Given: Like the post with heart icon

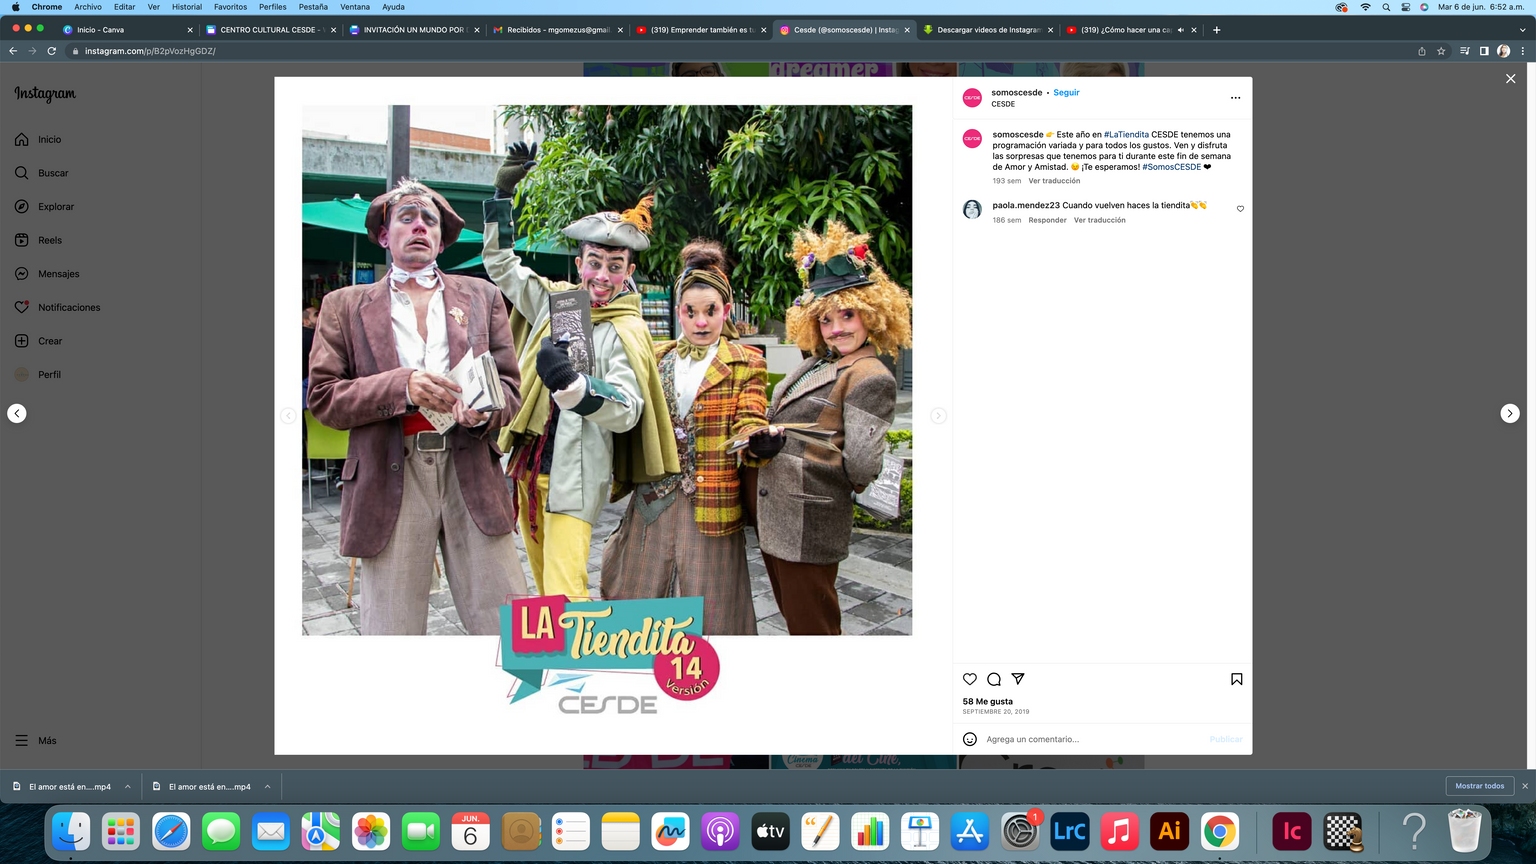Looking at the screenshot, I should (970, 679).
